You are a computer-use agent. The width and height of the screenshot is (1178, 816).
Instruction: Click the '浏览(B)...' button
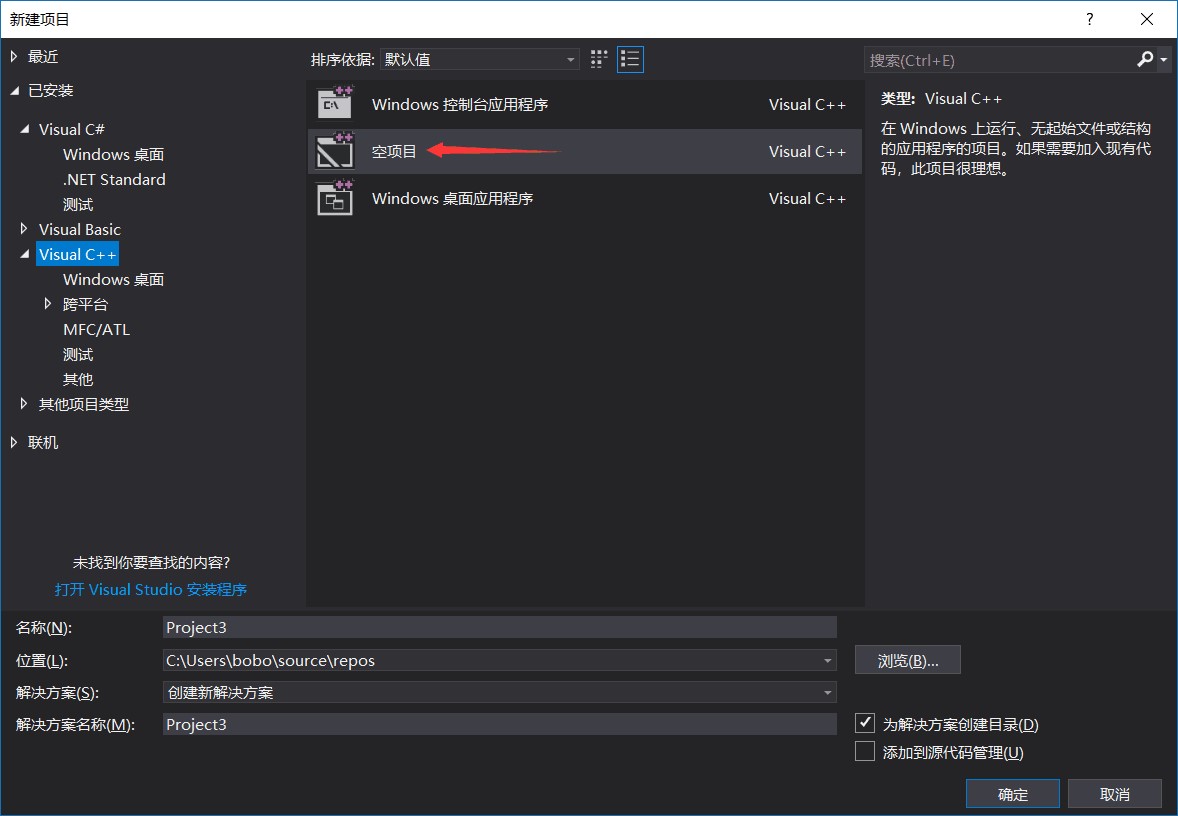[908, 660]
